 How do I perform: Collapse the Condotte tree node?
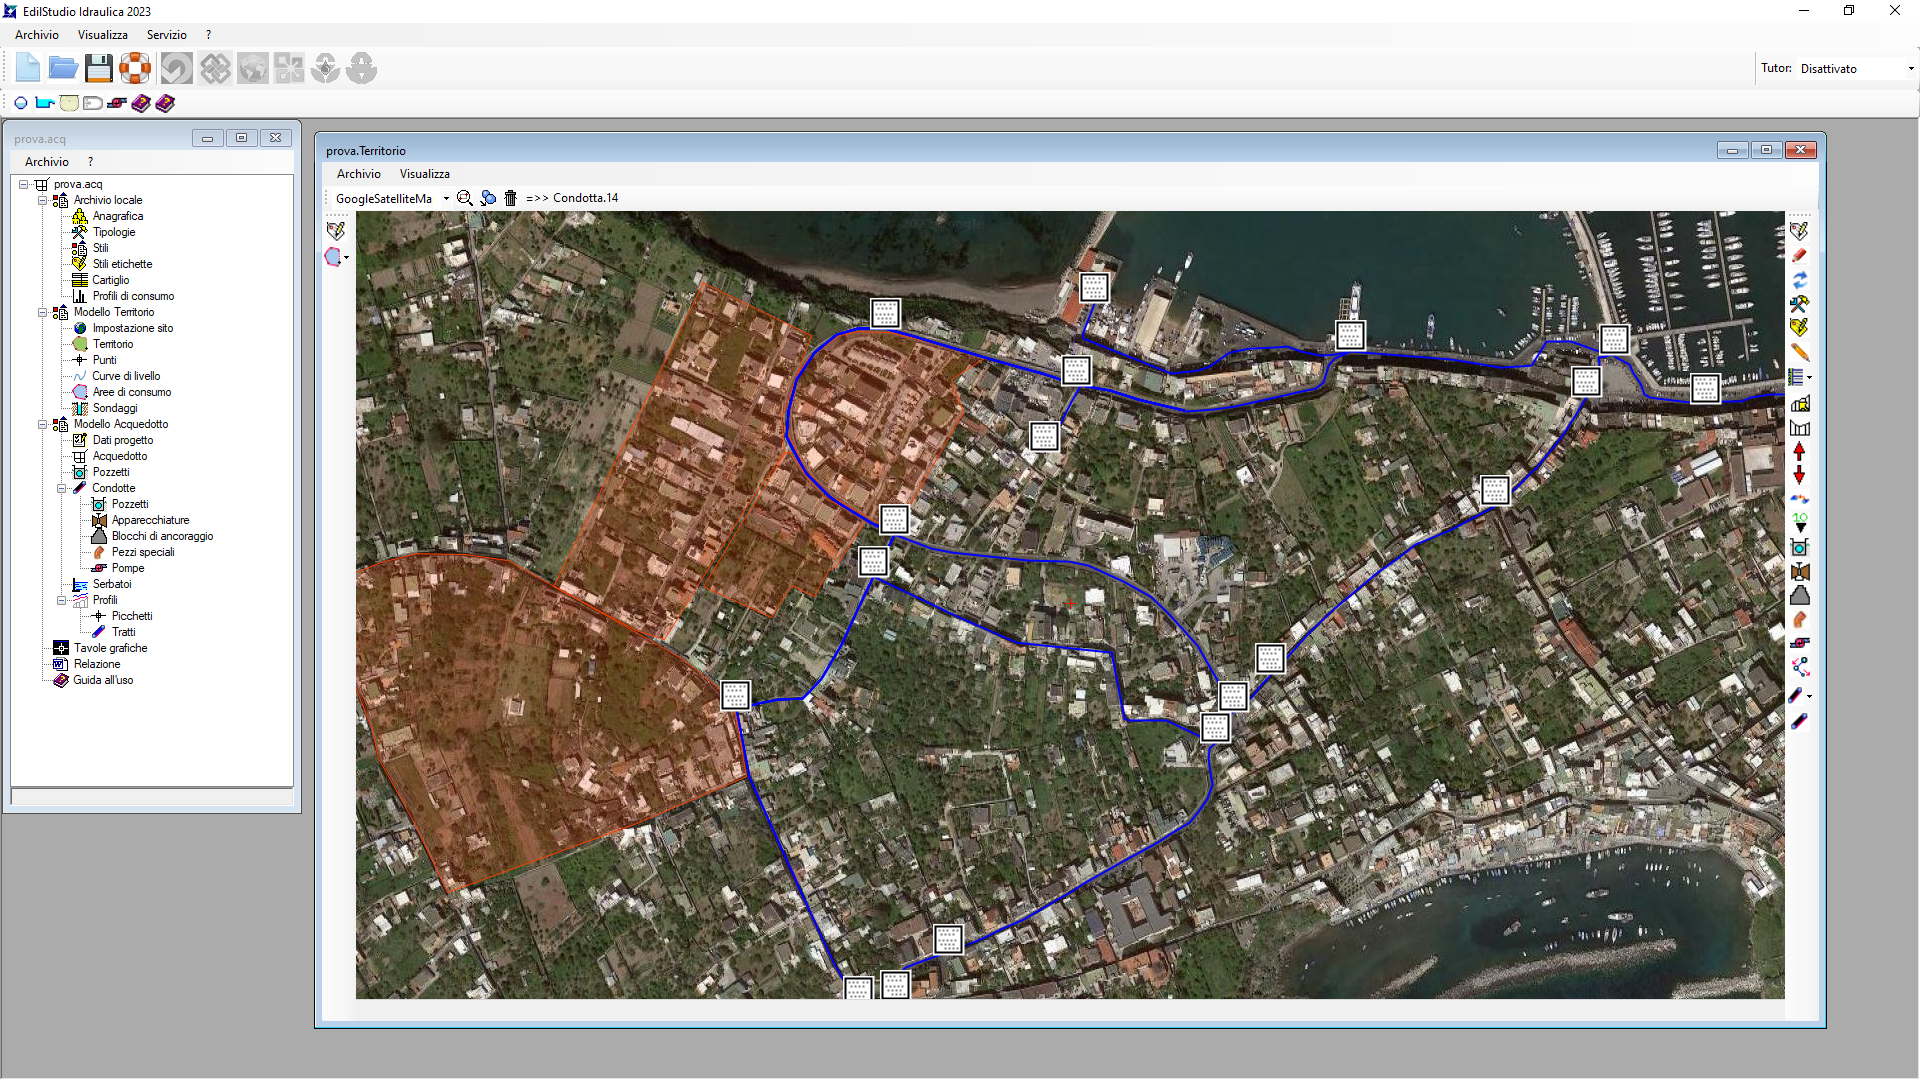pyautogui.click(x=61, y=488)
